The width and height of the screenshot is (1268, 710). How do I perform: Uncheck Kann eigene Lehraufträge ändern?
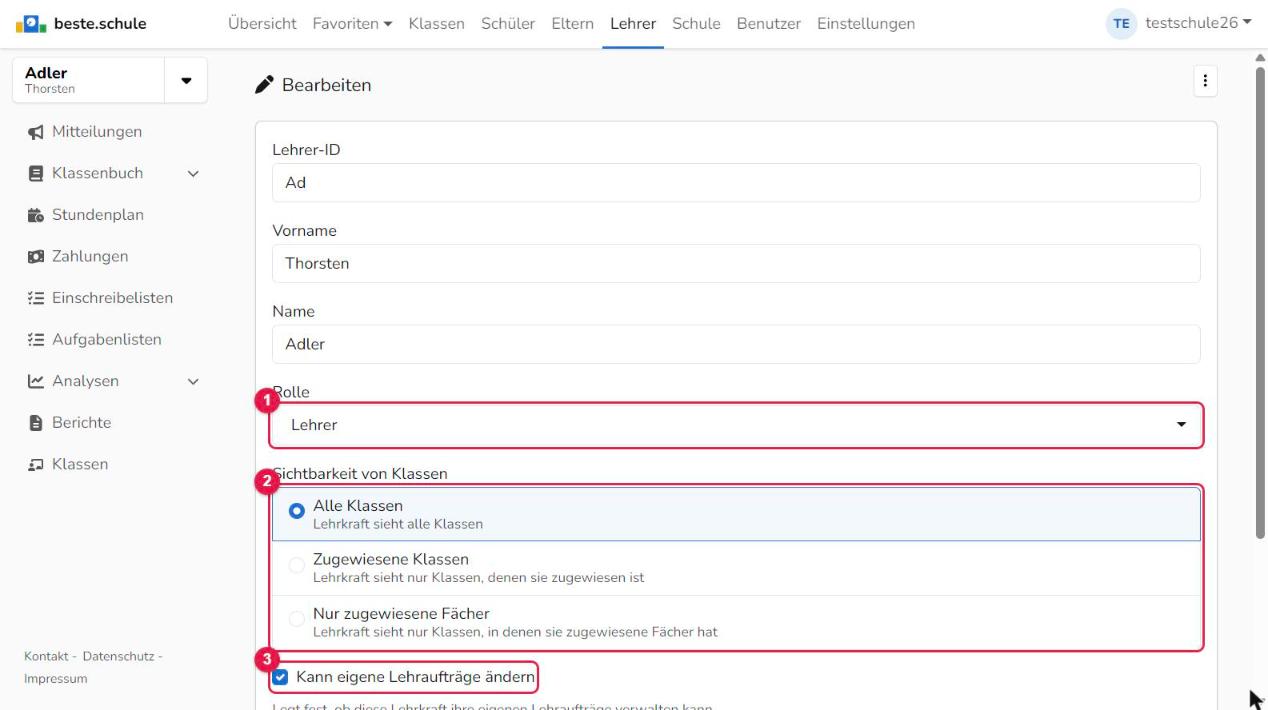(x=280, y=678)
